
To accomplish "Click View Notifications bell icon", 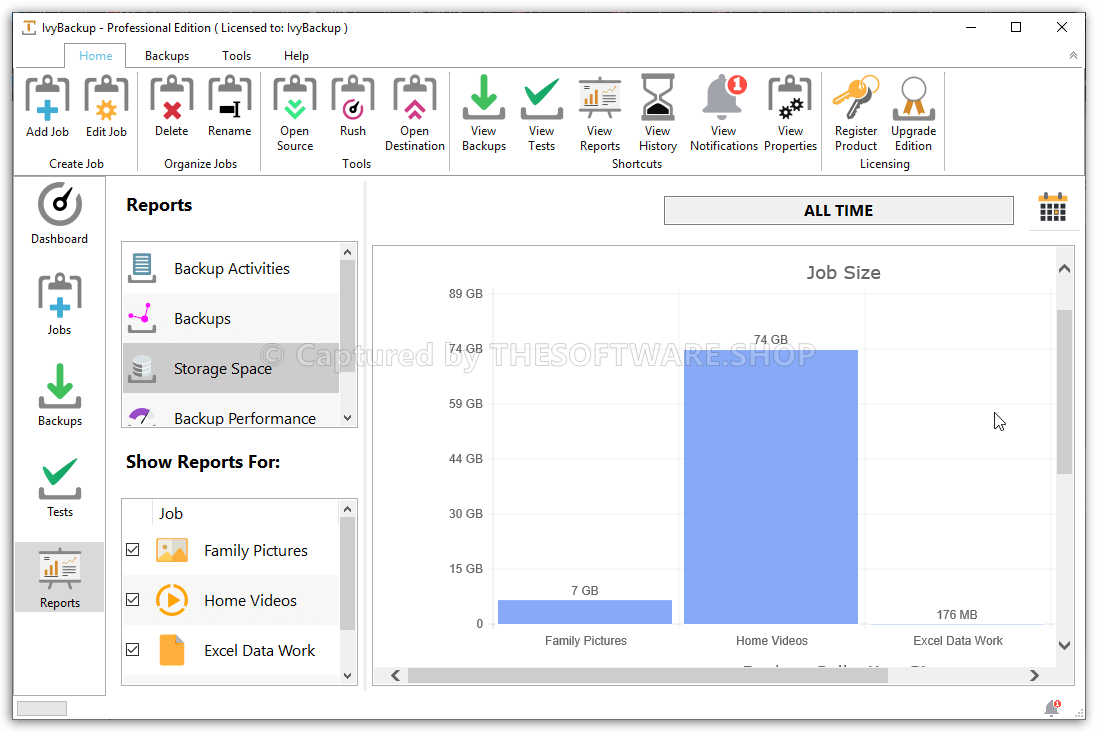I will tap(724, 99).
